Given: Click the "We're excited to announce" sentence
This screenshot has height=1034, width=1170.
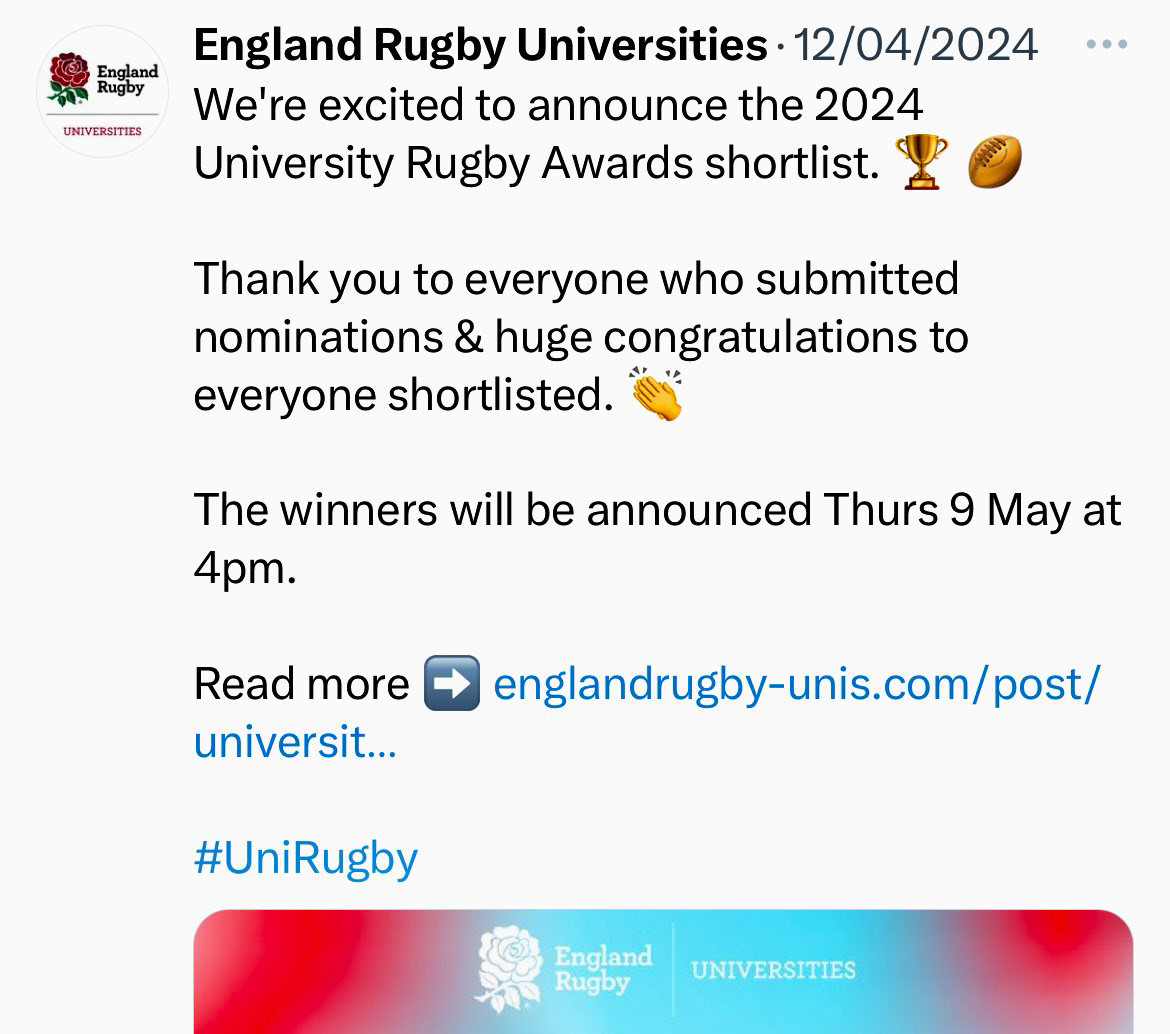Looking at the screenshot, I should [558, 105].
